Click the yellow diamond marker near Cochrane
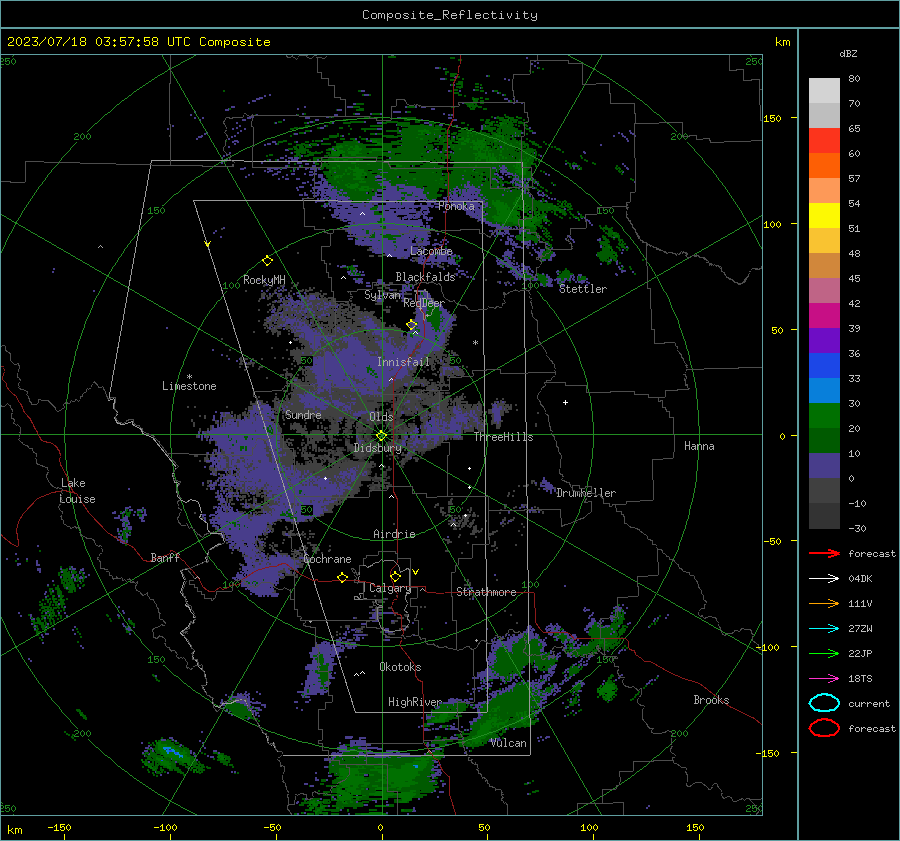Screen dimensions: 900x841 pyautogui.click(x=342, y=577)
